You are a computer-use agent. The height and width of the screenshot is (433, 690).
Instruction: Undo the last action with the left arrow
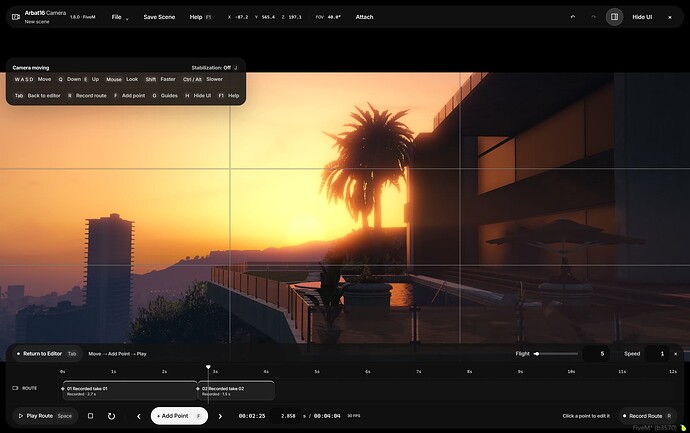[x=573, y=17]
